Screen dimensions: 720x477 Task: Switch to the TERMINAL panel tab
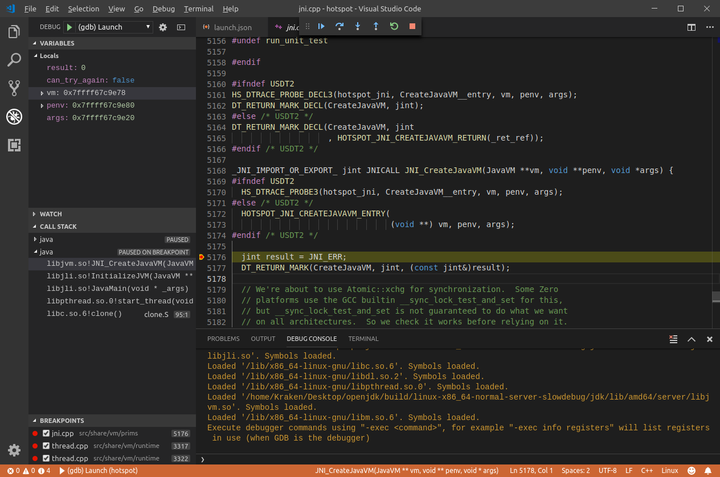coord(363,339)
